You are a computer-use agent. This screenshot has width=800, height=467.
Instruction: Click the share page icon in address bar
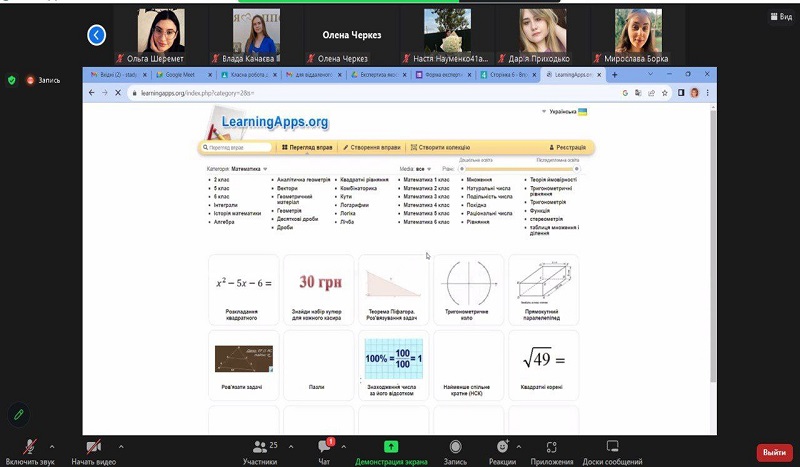[x=652, y=93]
